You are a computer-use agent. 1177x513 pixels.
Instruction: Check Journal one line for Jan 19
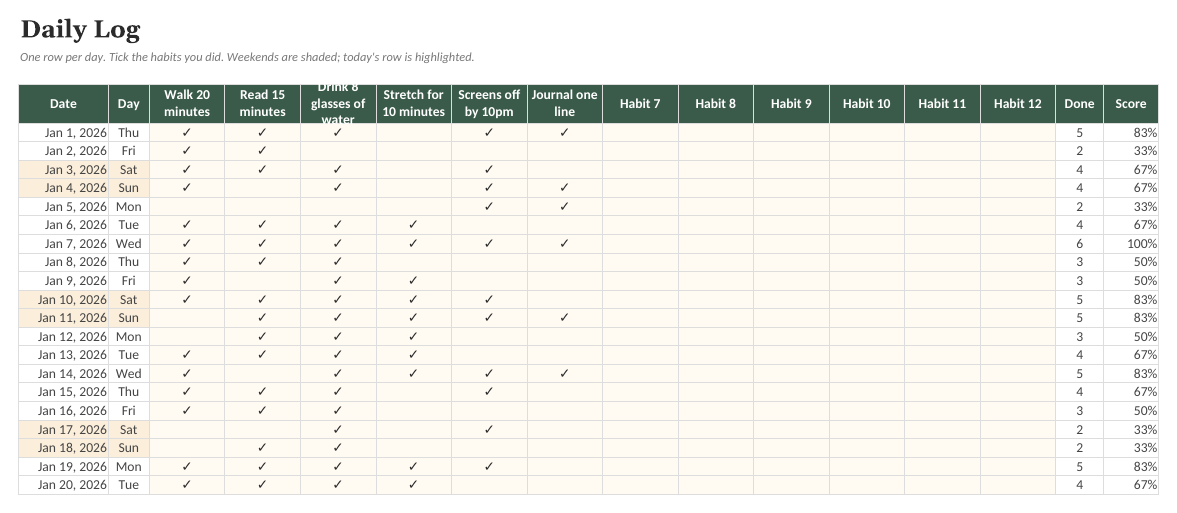[x=564, y=466]
